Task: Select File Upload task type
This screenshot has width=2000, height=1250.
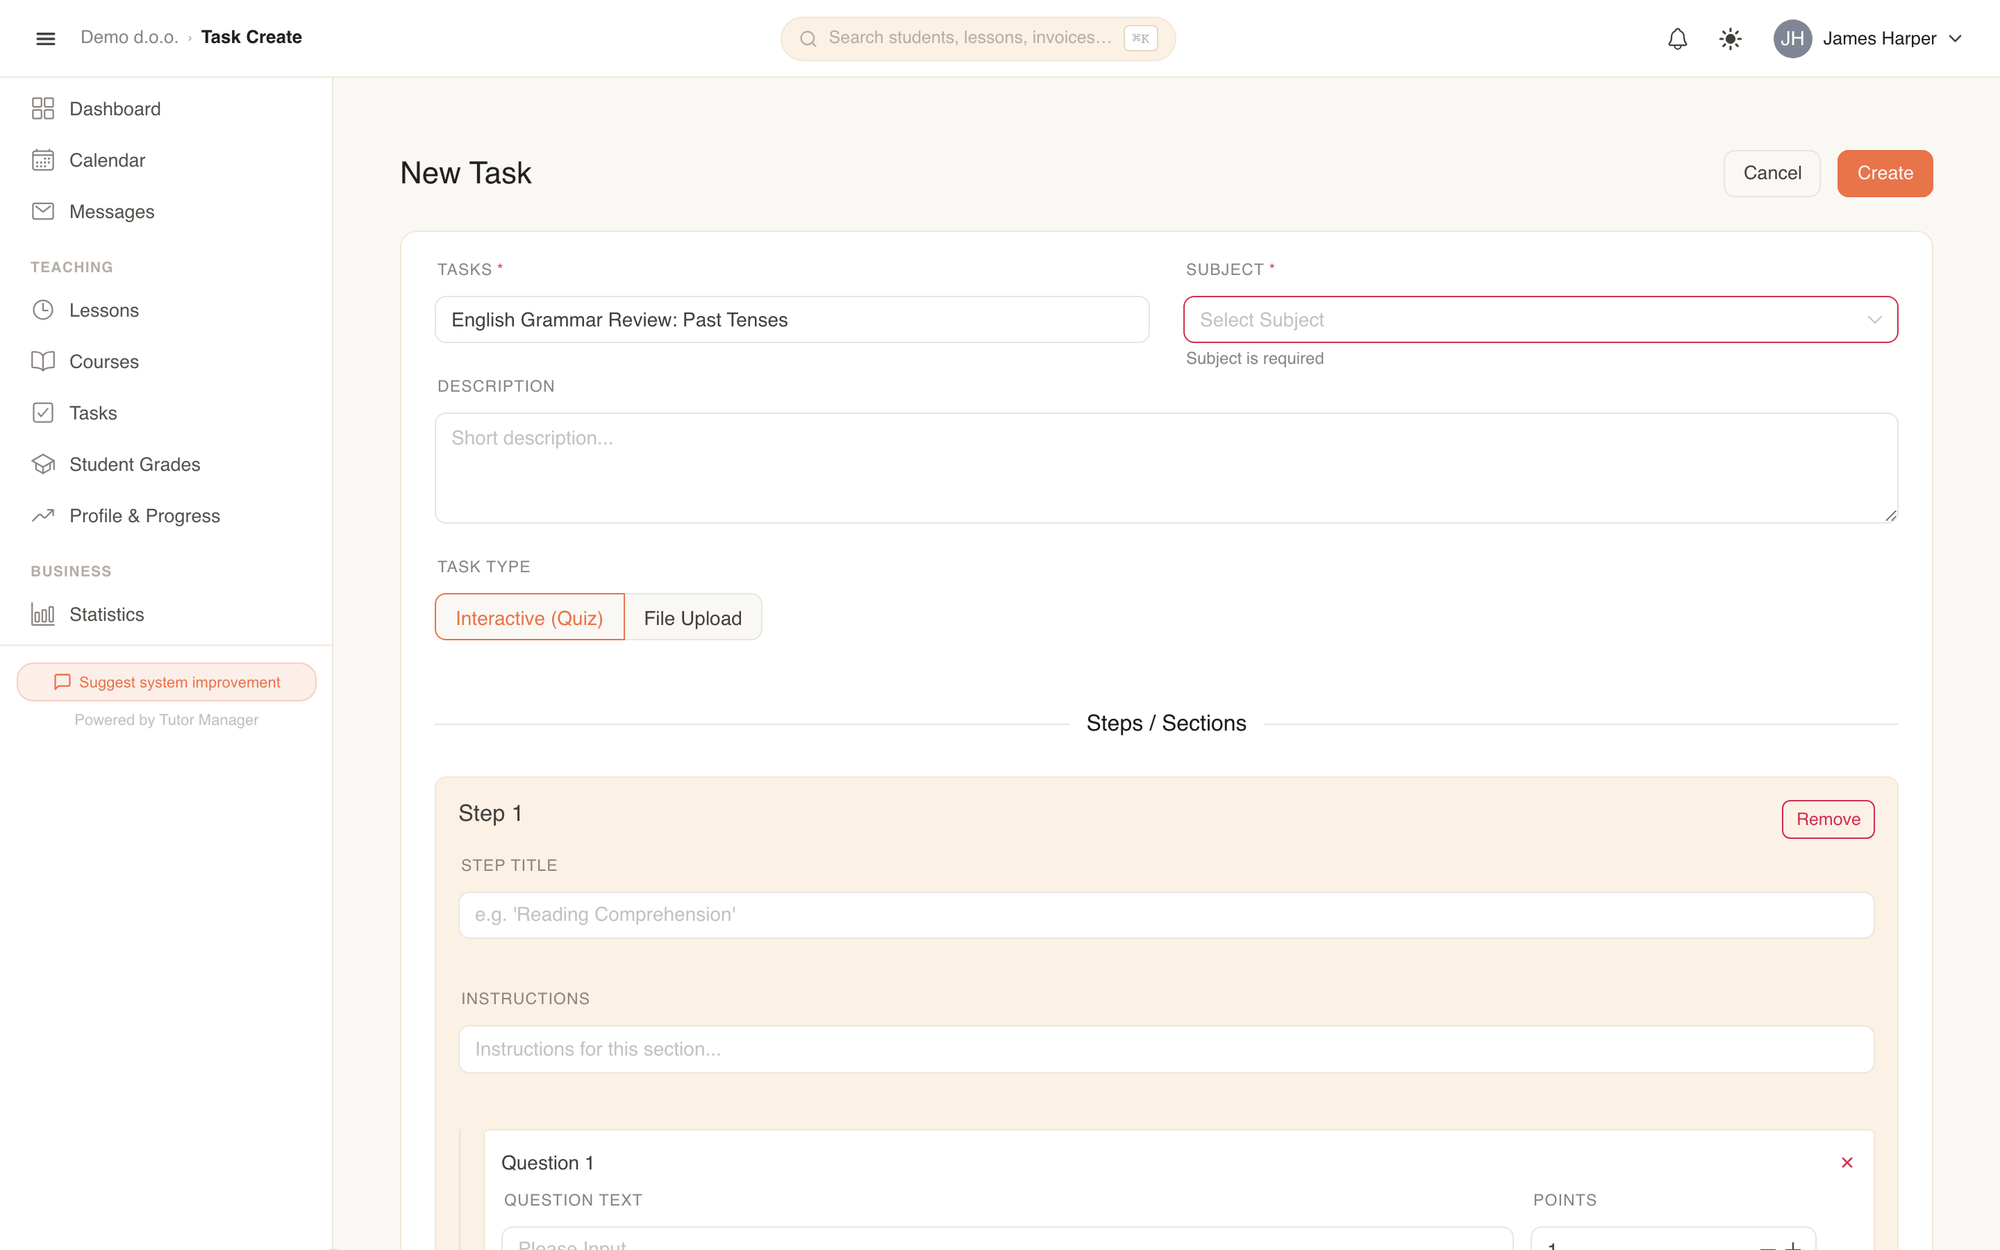Action: pyautogui.click(x=693, y=618)
